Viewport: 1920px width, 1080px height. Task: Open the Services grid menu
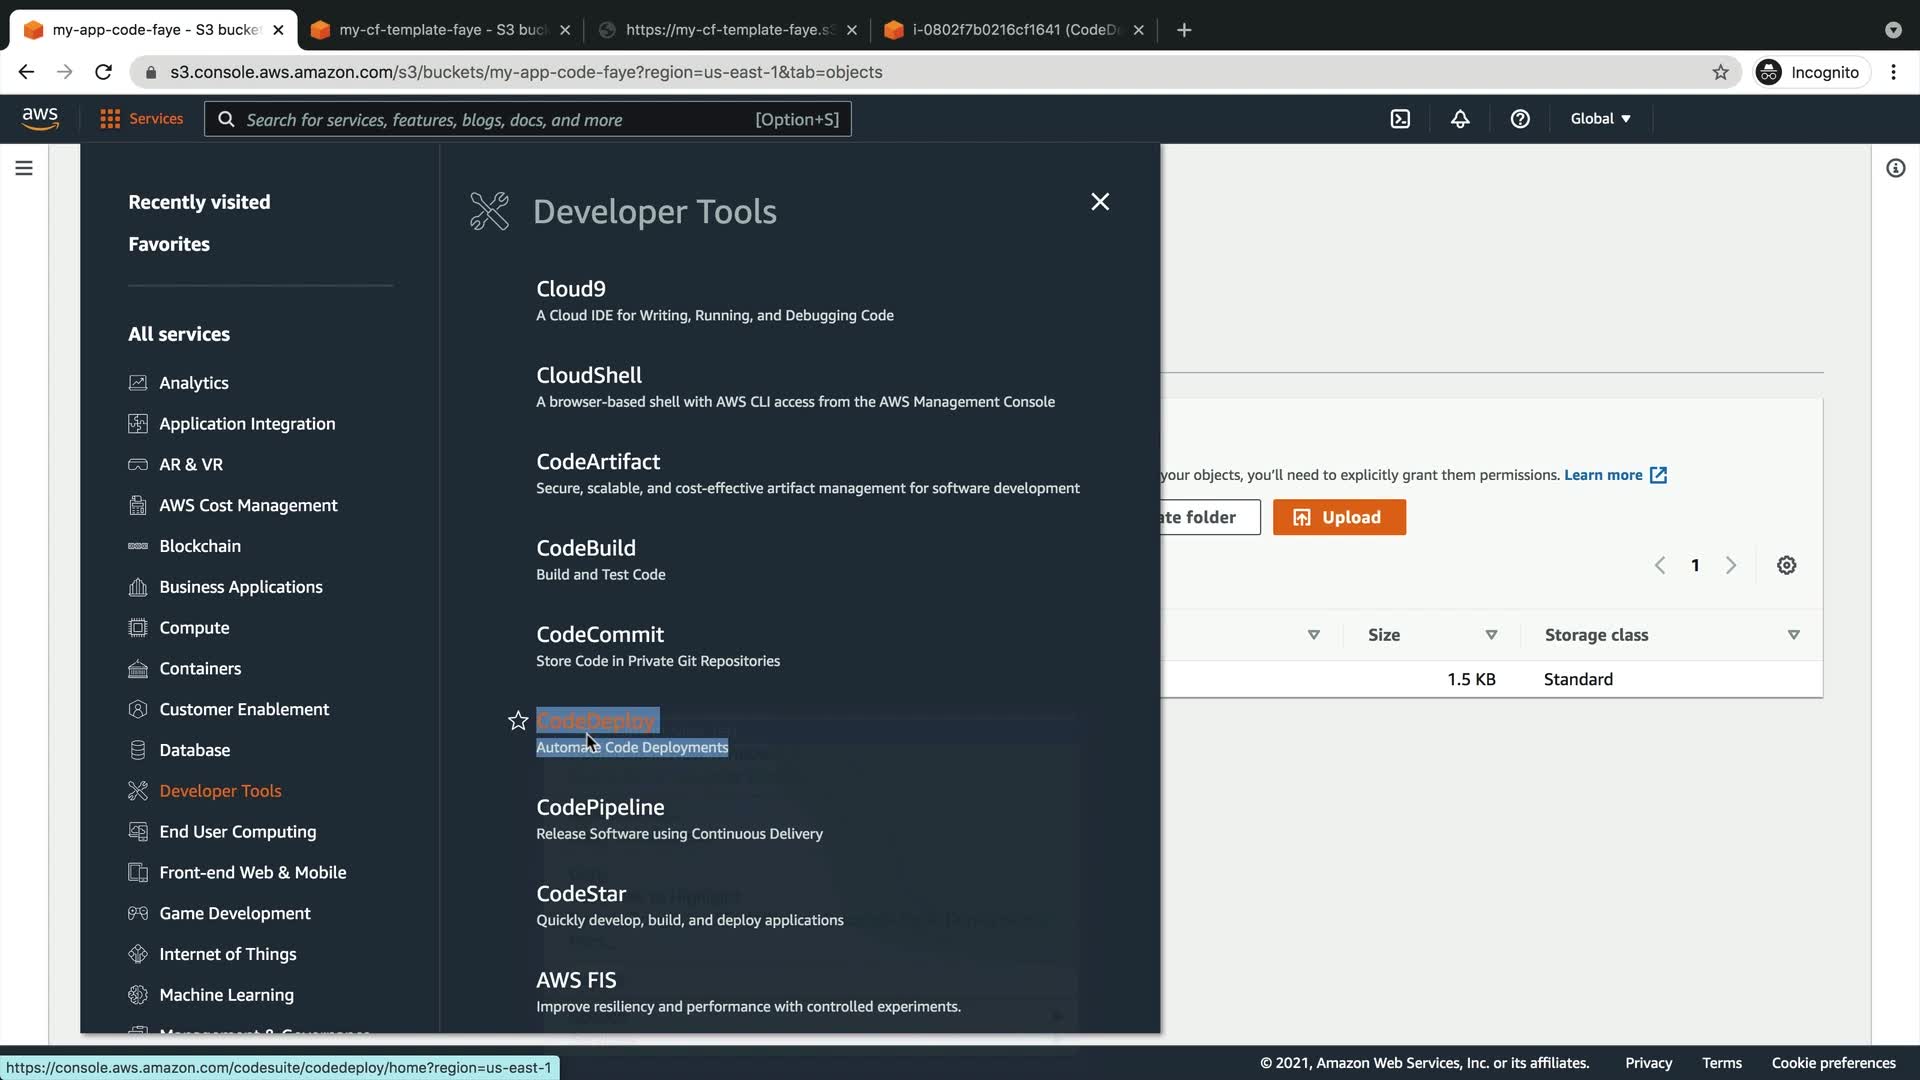[x=141, y=119]
